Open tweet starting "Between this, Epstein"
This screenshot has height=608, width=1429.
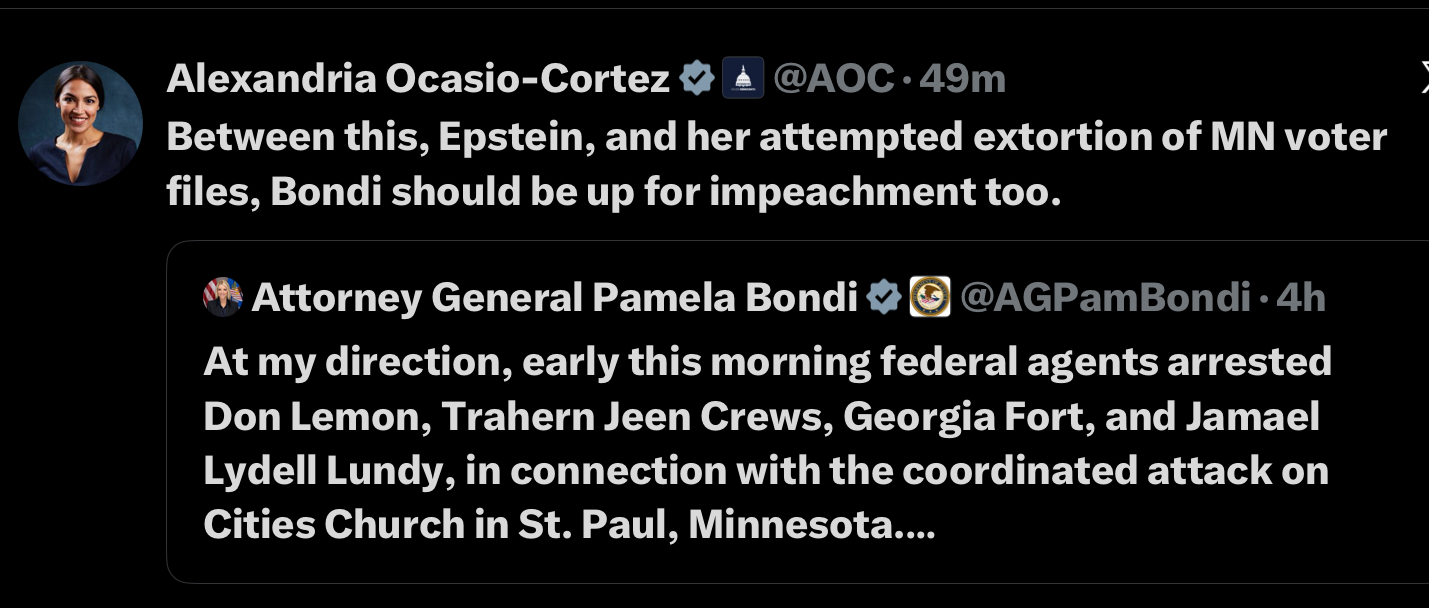[776, 137]
